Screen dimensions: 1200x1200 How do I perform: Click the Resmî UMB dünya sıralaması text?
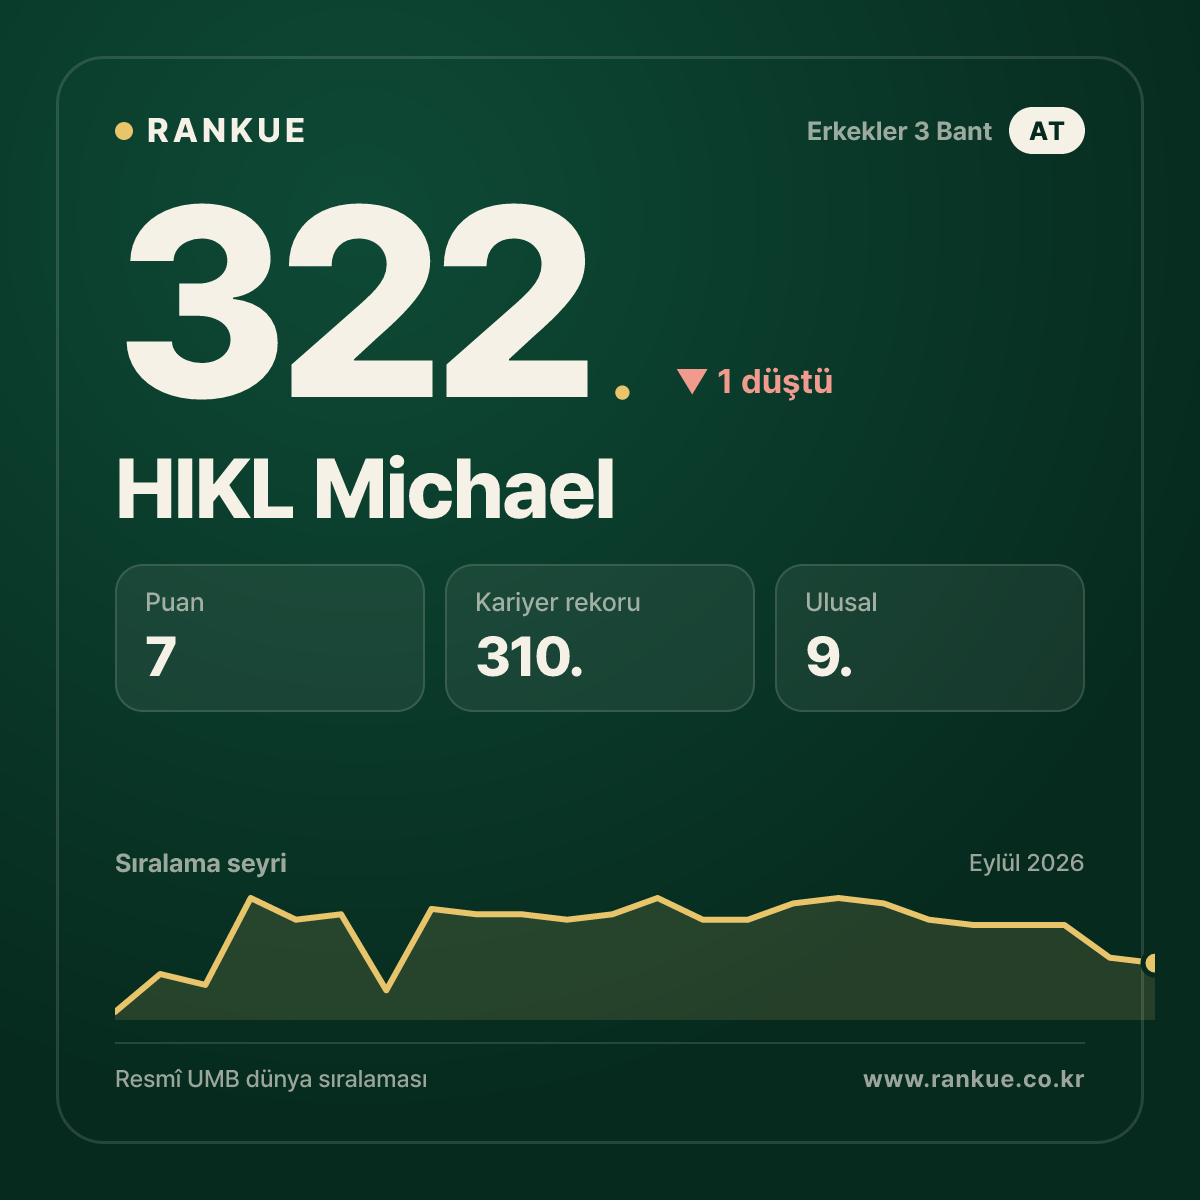tap(271, 1080)
